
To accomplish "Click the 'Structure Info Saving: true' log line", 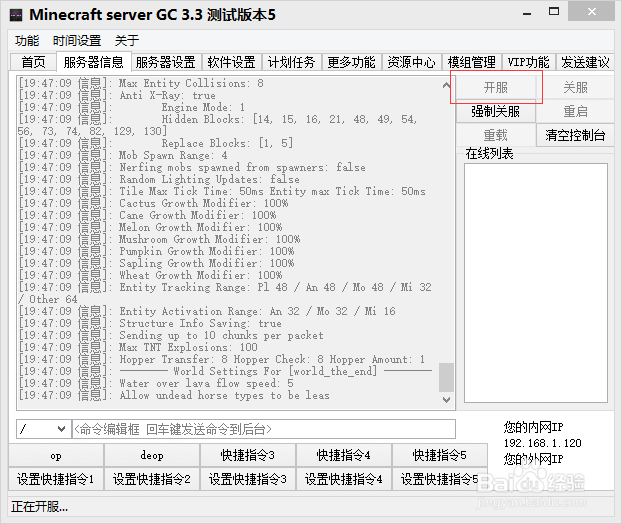I will [150, 323].
